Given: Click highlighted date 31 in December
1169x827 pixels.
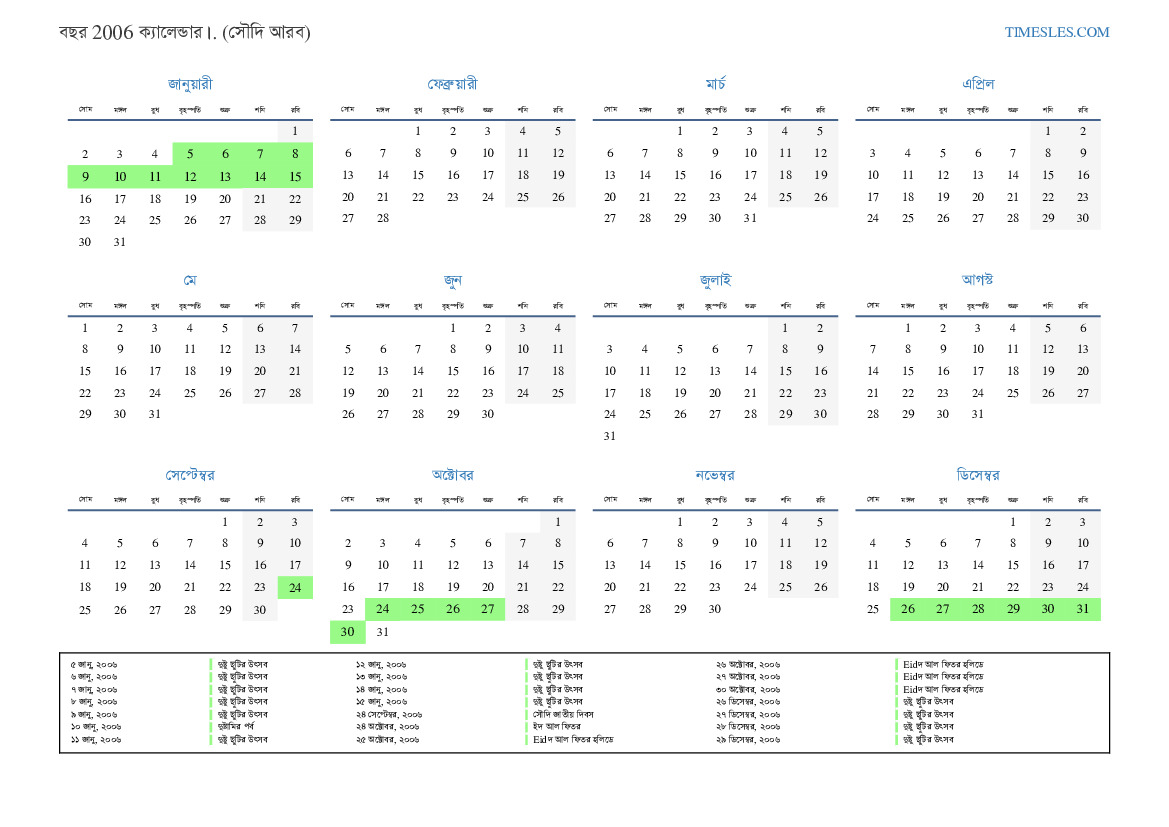Looking at the screenshot, I should click(x=1083, y=610).
